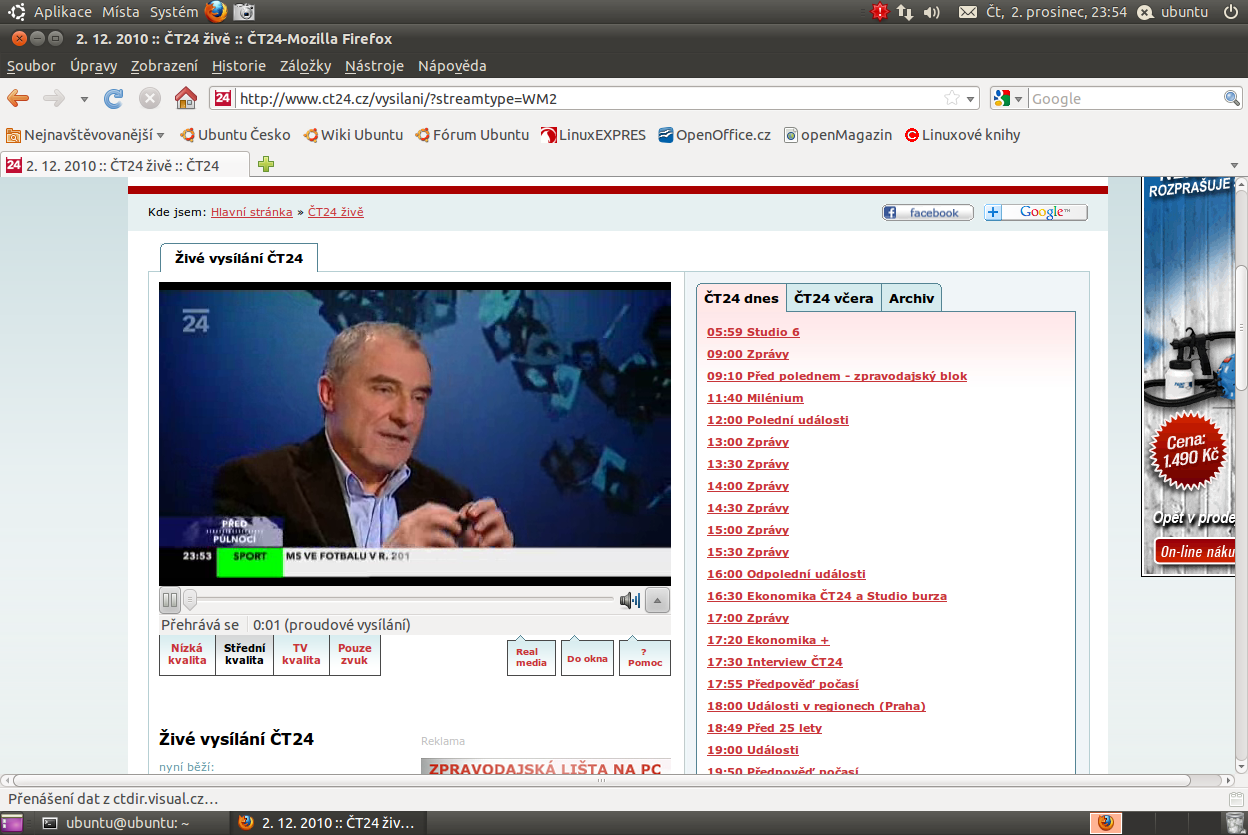Click the Firefox launcher in the top panel
The image size is (1248, 835).
coord(216,12)
